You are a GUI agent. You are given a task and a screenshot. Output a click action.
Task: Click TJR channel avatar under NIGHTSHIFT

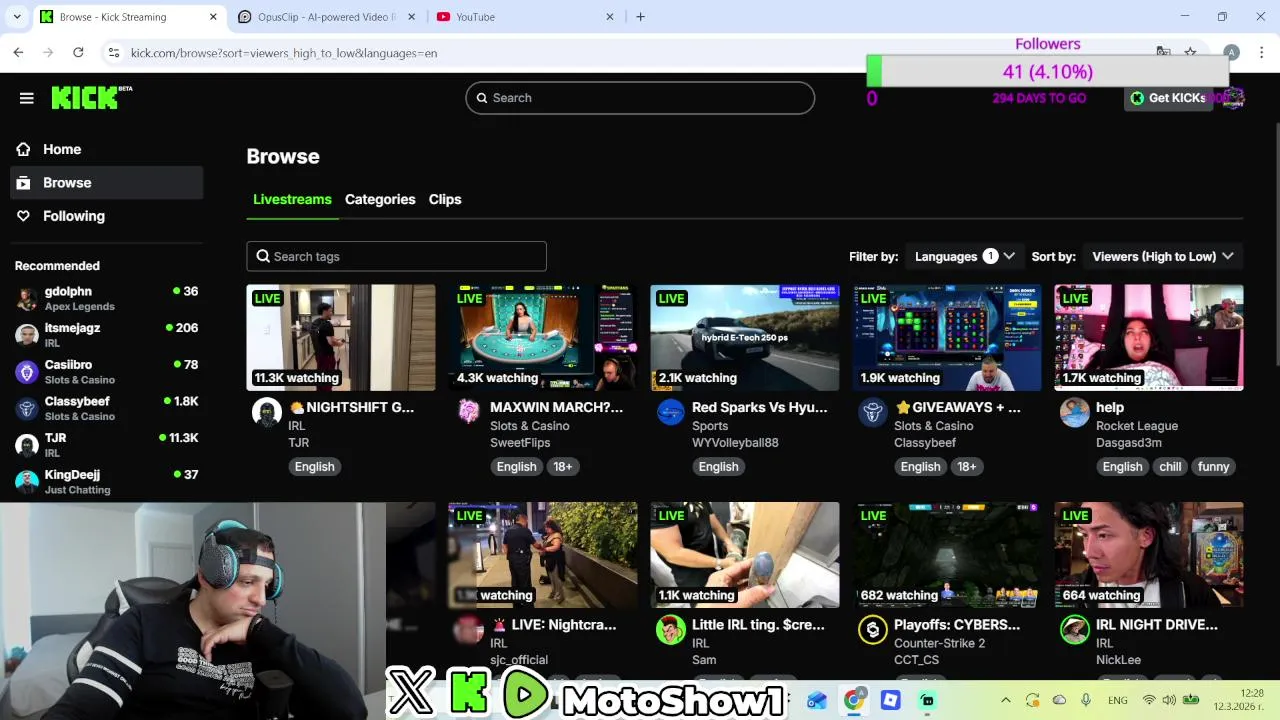pyautogui.click(x=267, y=412)
